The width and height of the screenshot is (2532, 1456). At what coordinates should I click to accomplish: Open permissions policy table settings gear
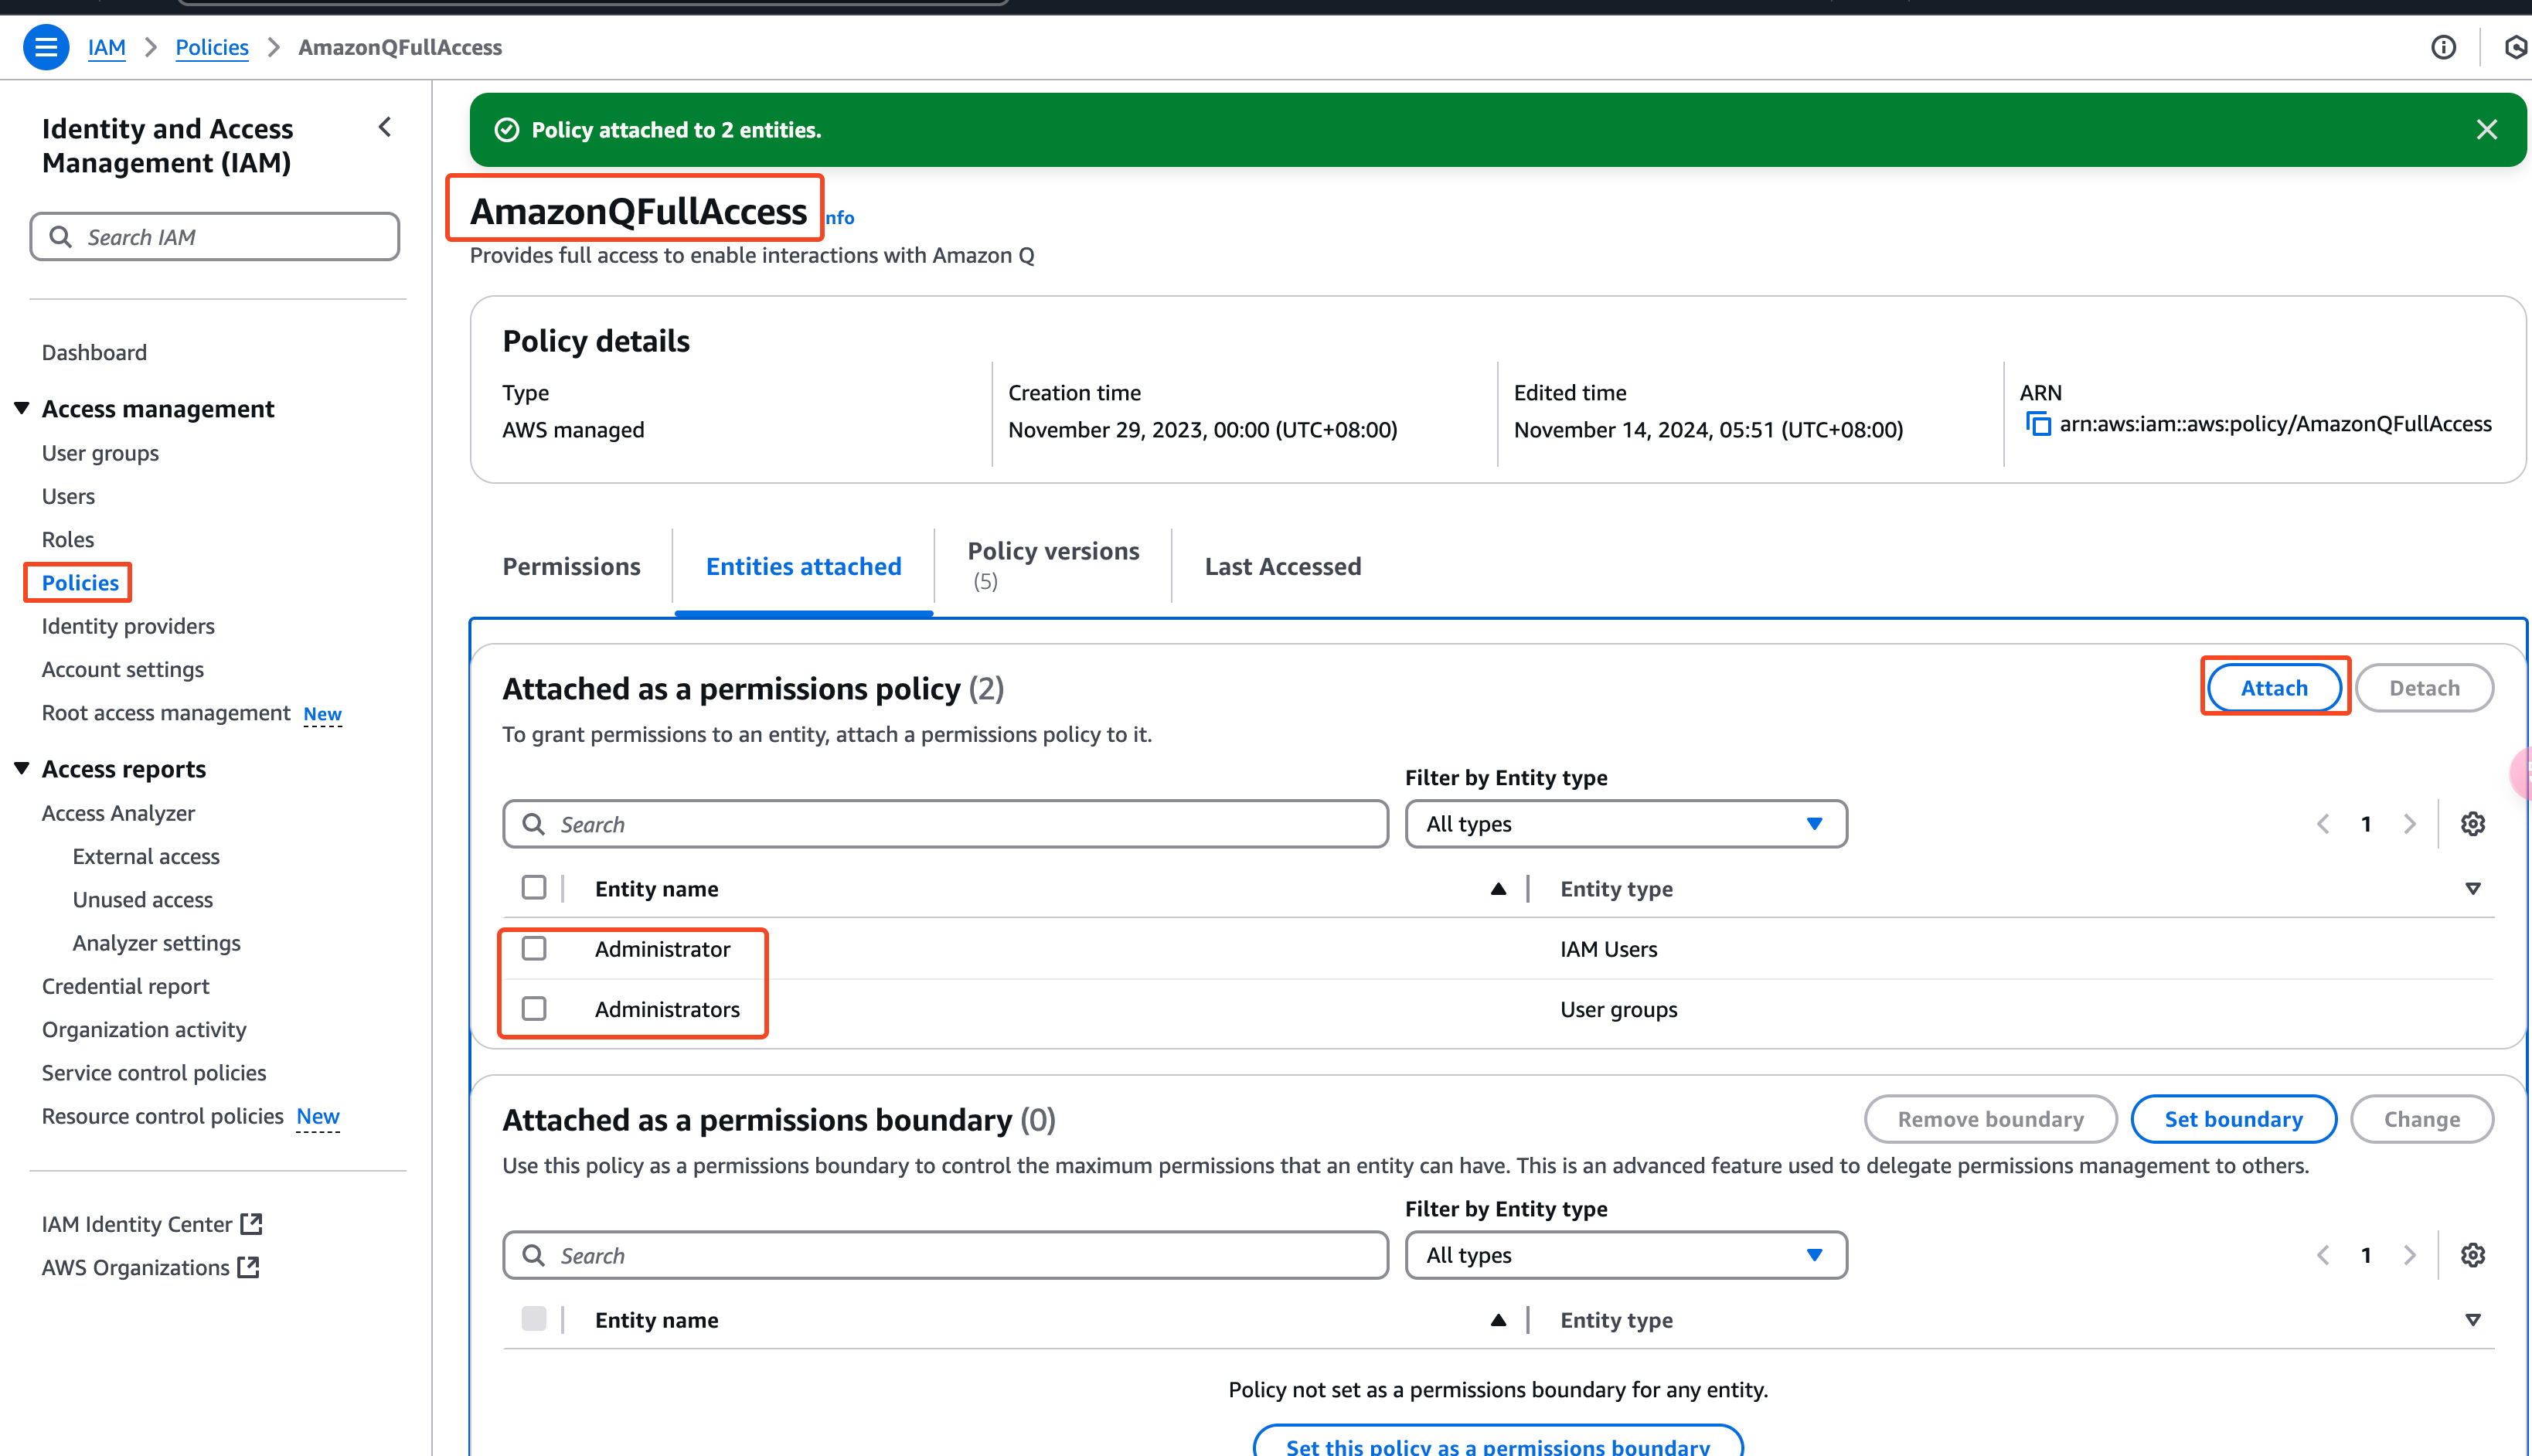2472,824
